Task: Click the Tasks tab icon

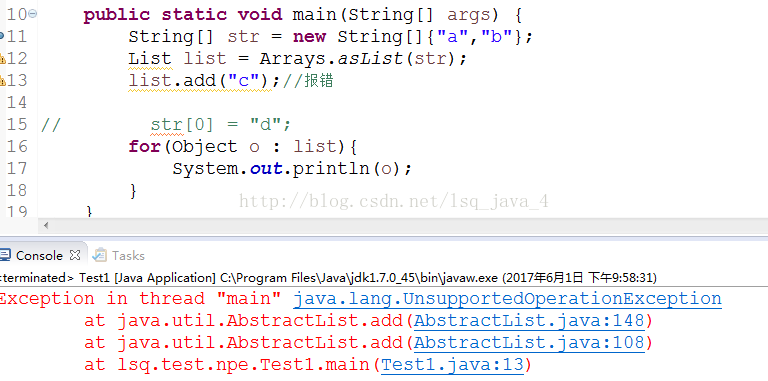Action: 99,255
